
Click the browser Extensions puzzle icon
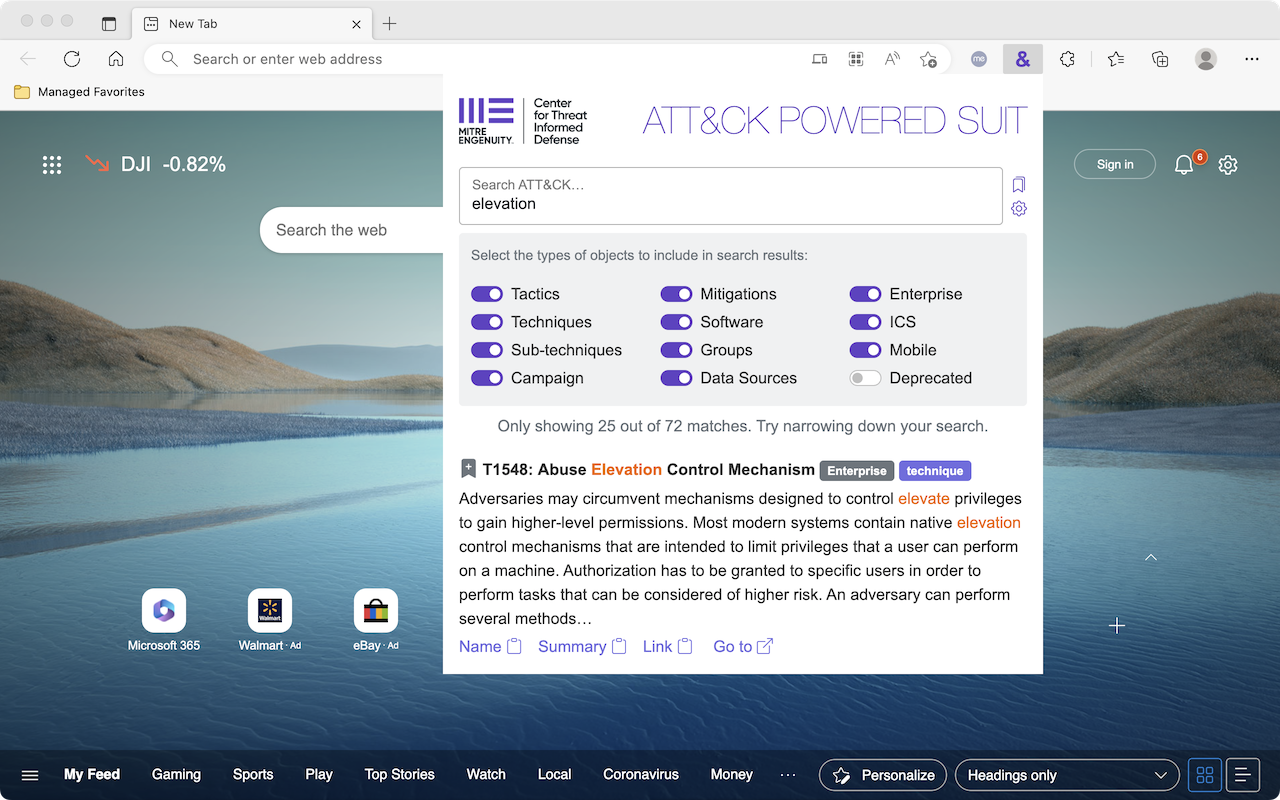[1067, 59]
